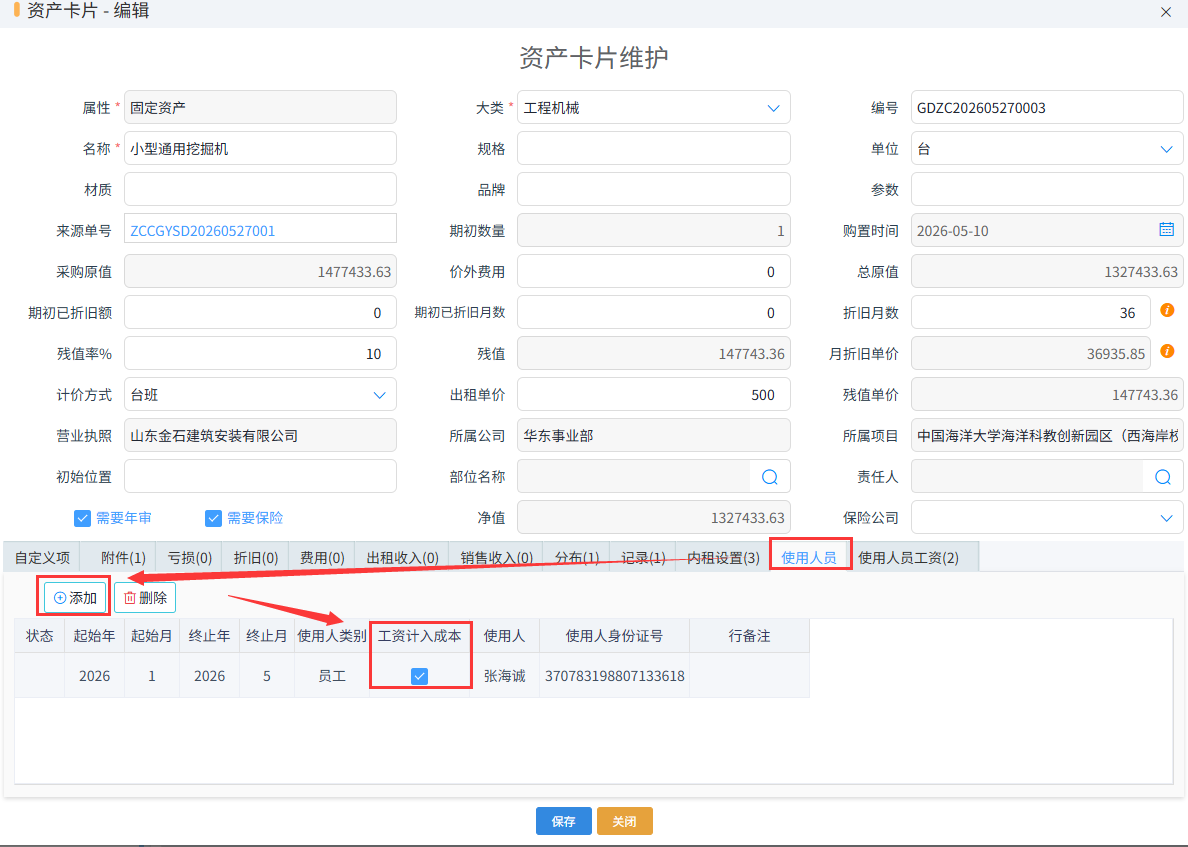This screenshot has width=1188, height=847.
Task: Open the 使用人员工资(2) tab
Action: pos(908,558)
